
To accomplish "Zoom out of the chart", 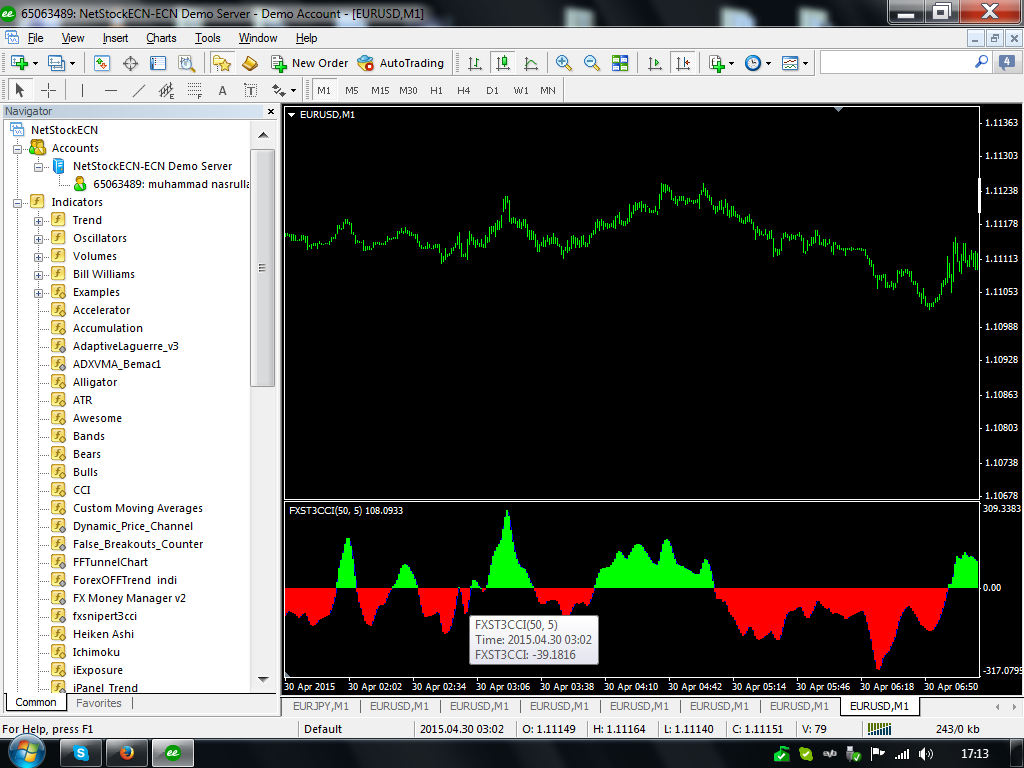I will 592,63.
